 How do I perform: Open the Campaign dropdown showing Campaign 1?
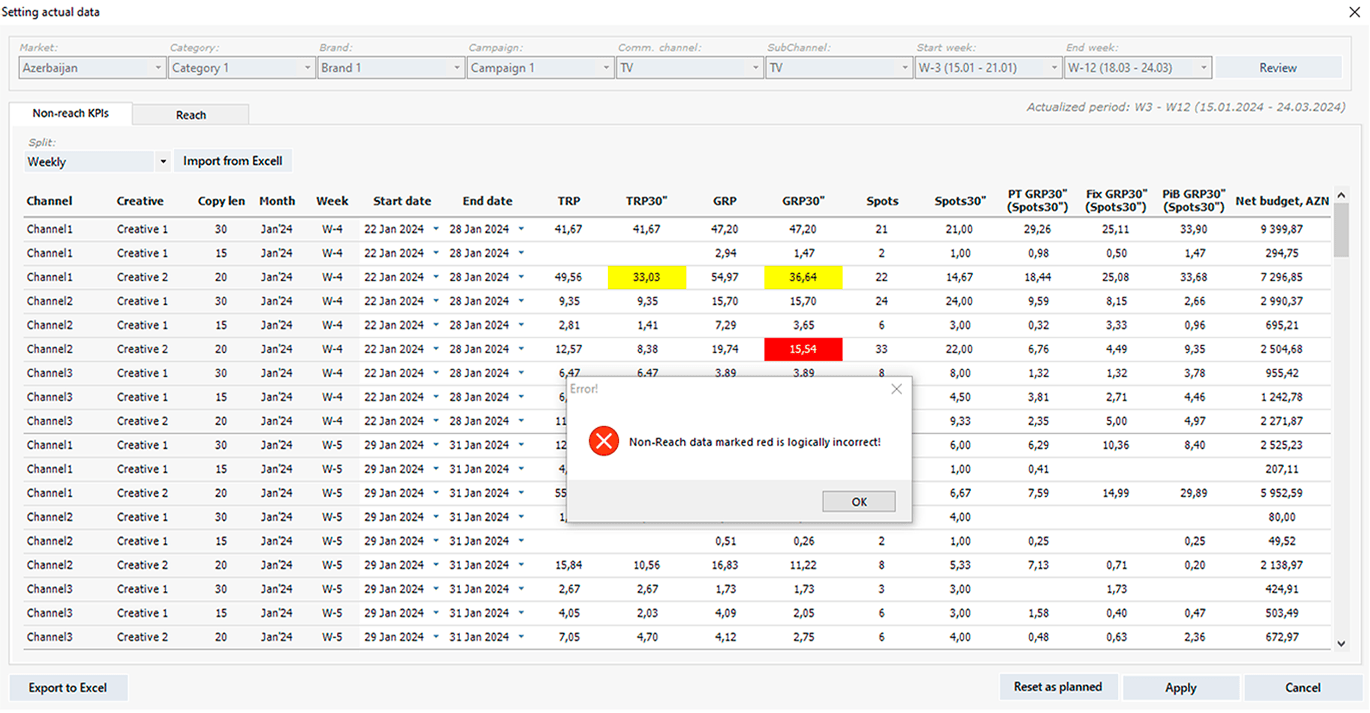(x=540, y=68)
